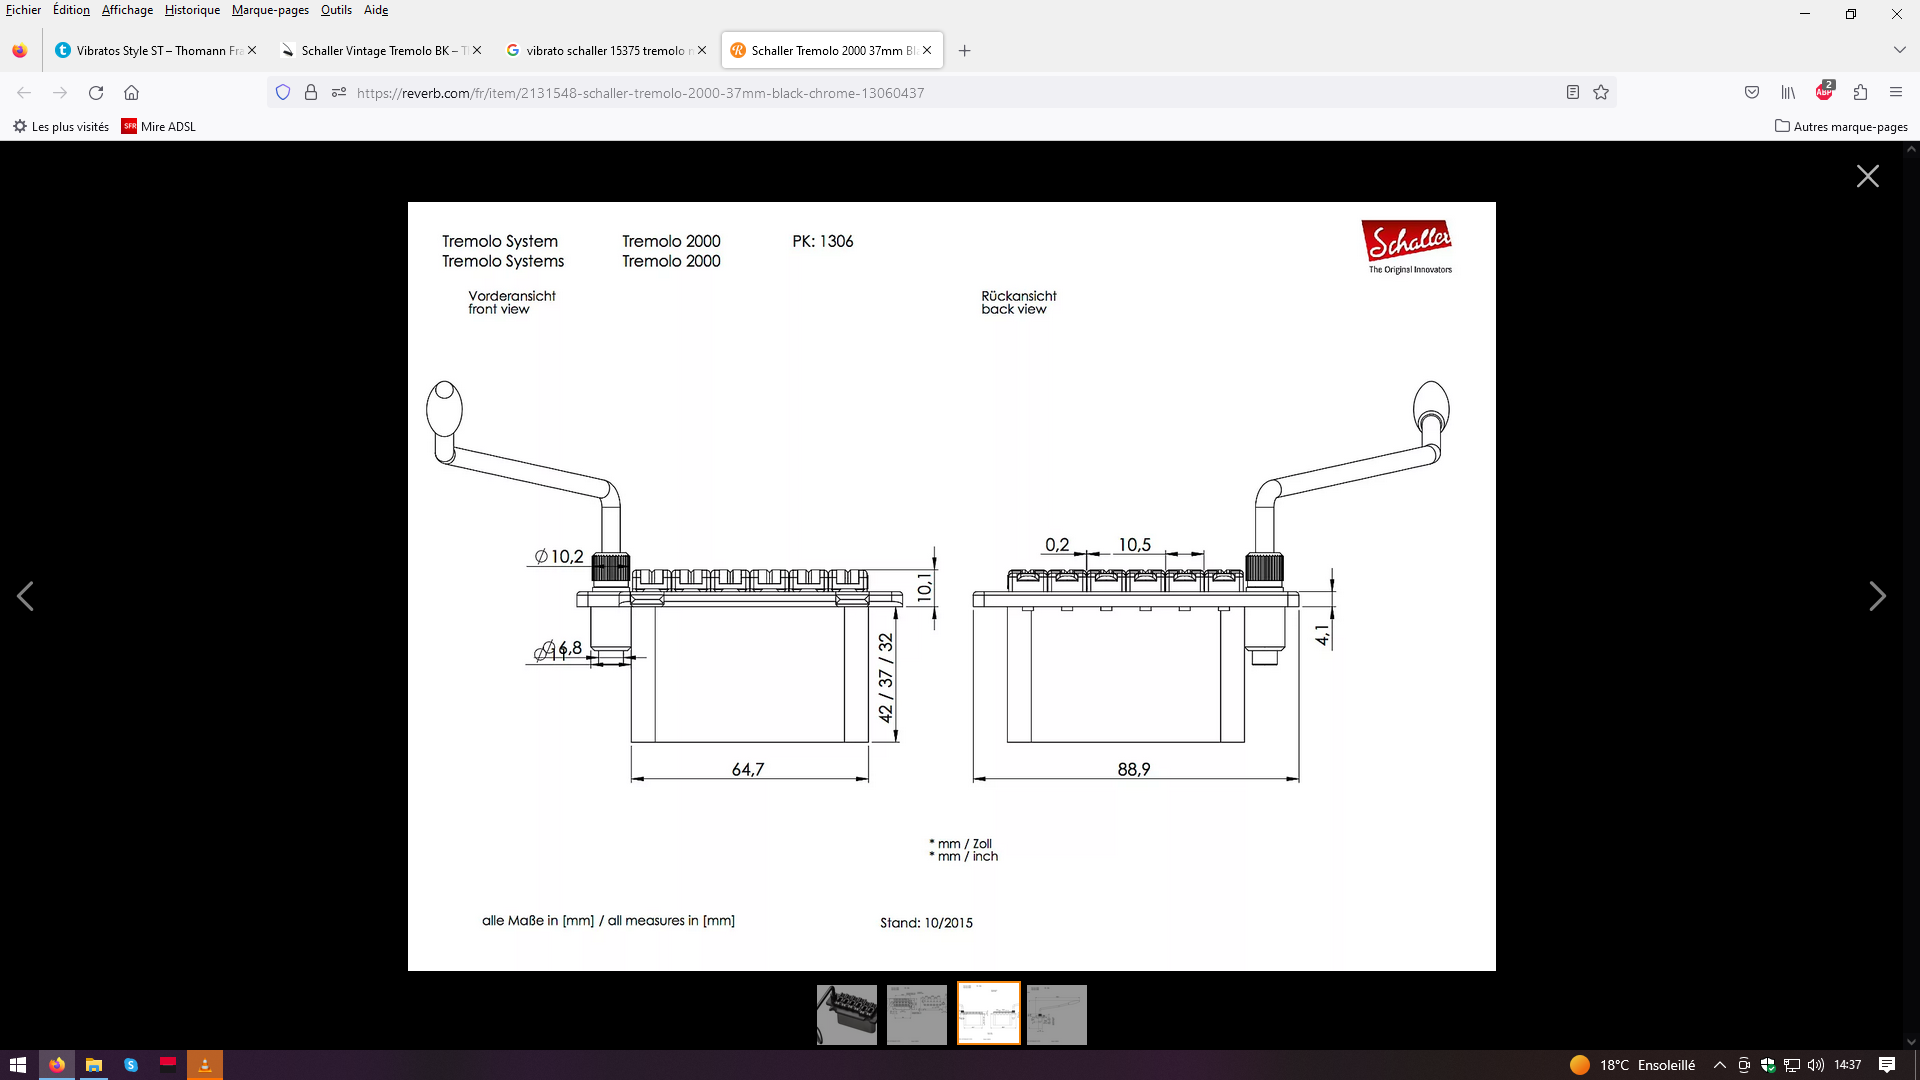
Task: Show hidden system tray icons
Action: click(1720, 1065)
